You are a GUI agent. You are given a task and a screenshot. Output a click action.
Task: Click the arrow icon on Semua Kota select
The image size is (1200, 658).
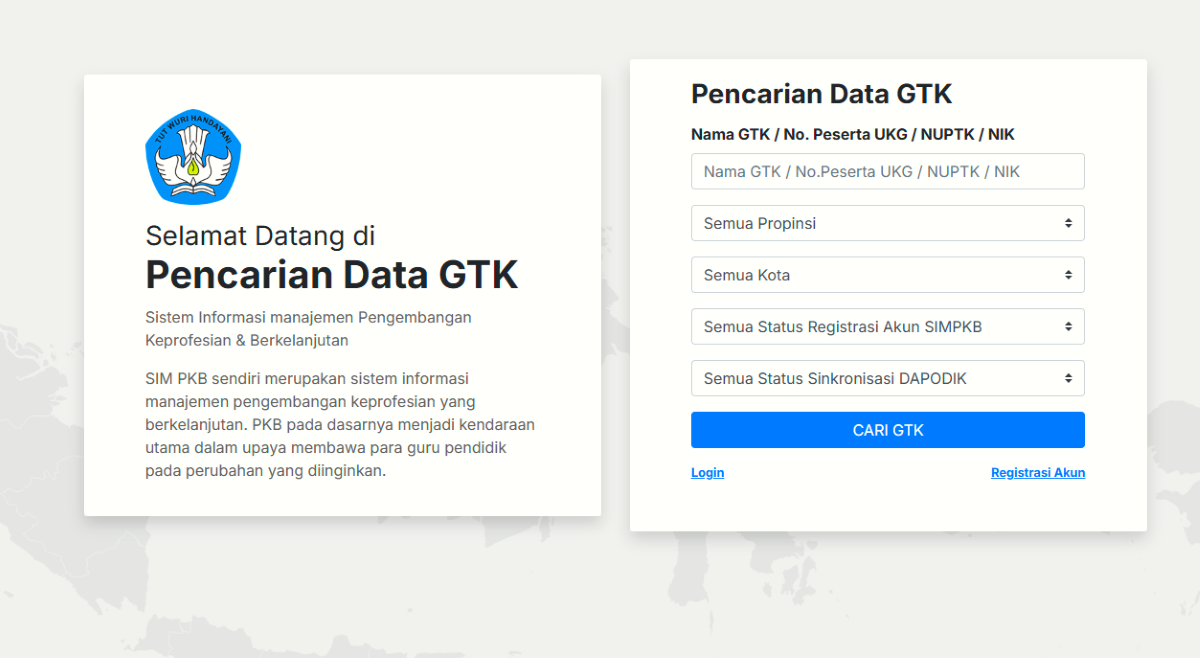coord(1069,274)
